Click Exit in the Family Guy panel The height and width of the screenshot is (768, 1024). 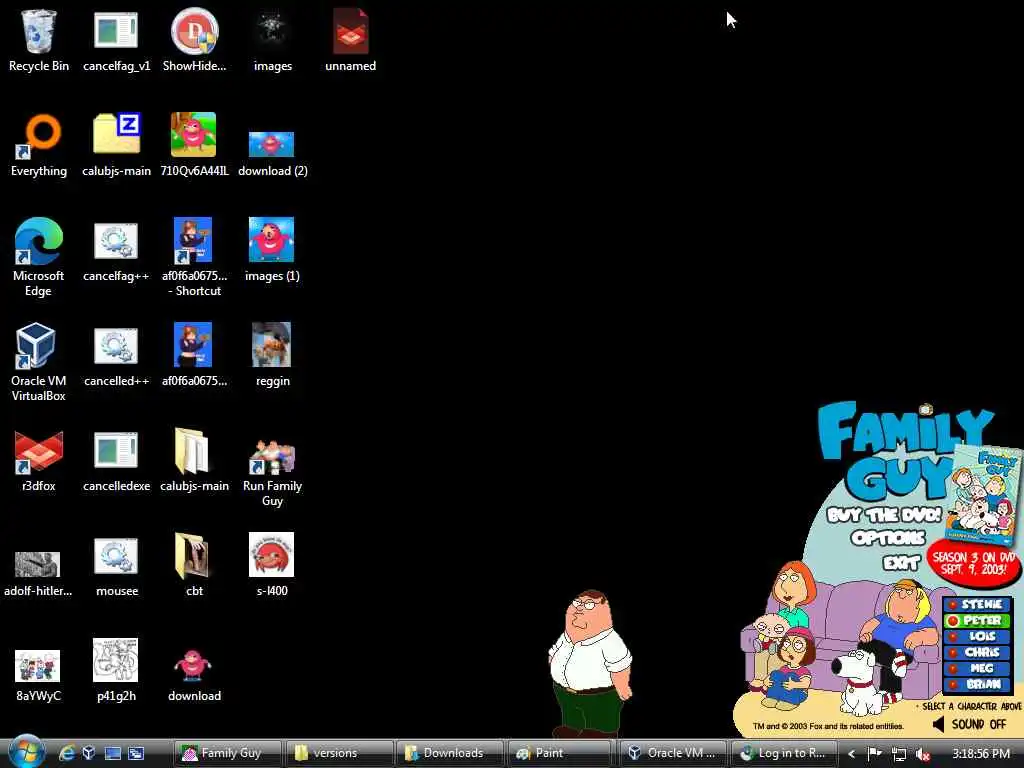(x=902, y=563)
